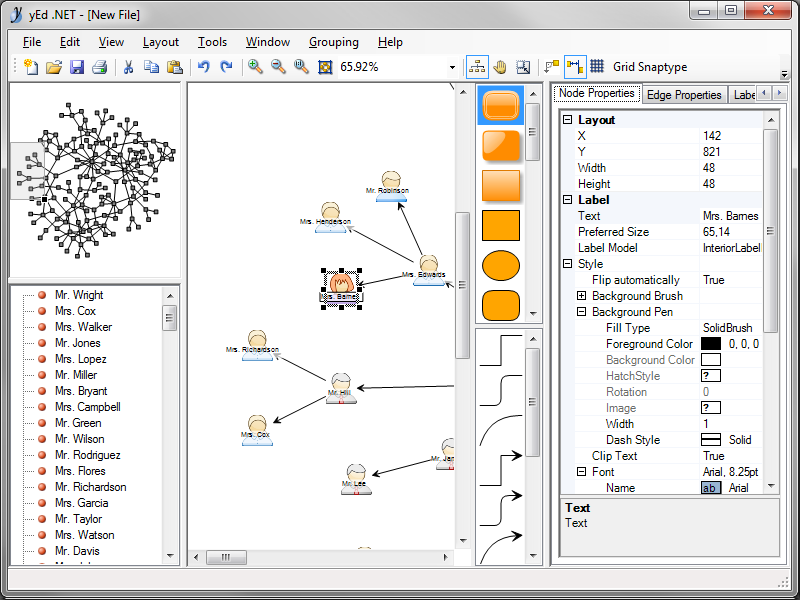The image size is (800, 600).
Task: Pick the flat orange square node style
Action: [501, 225]
